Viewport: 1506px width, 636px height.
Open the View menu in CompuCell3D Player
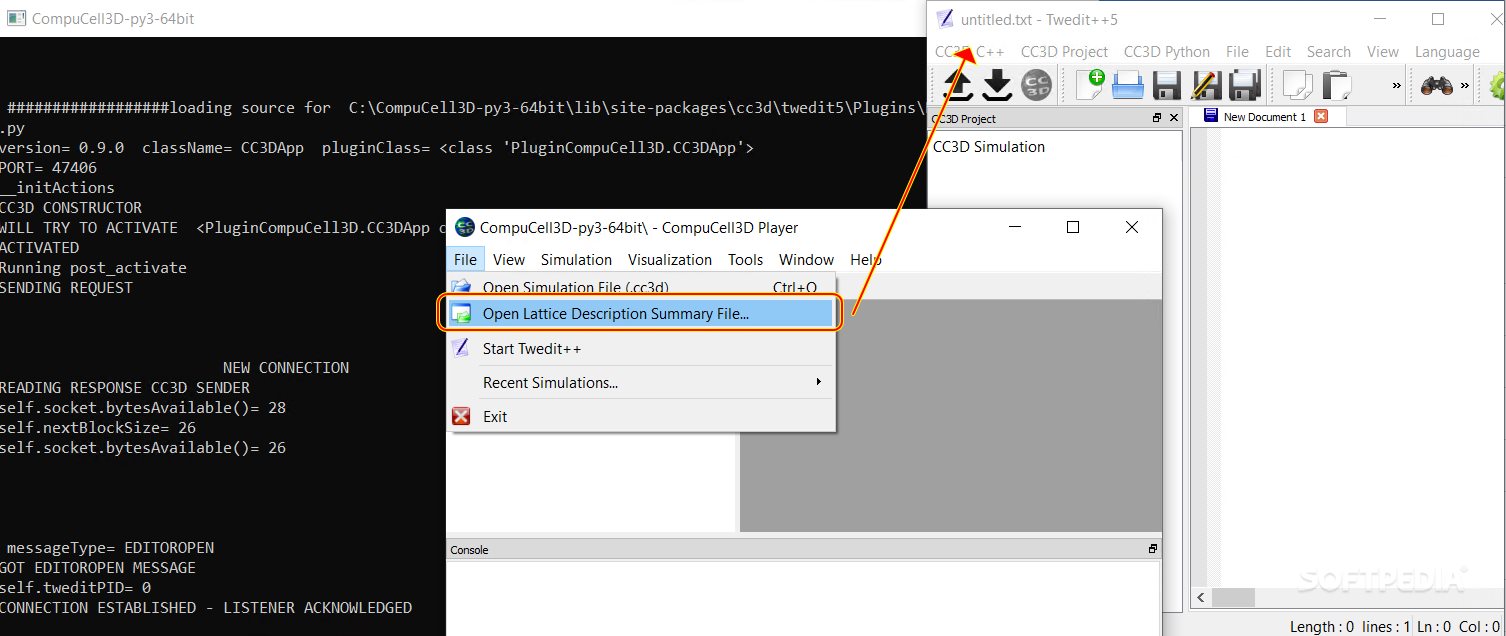[509, 259]
